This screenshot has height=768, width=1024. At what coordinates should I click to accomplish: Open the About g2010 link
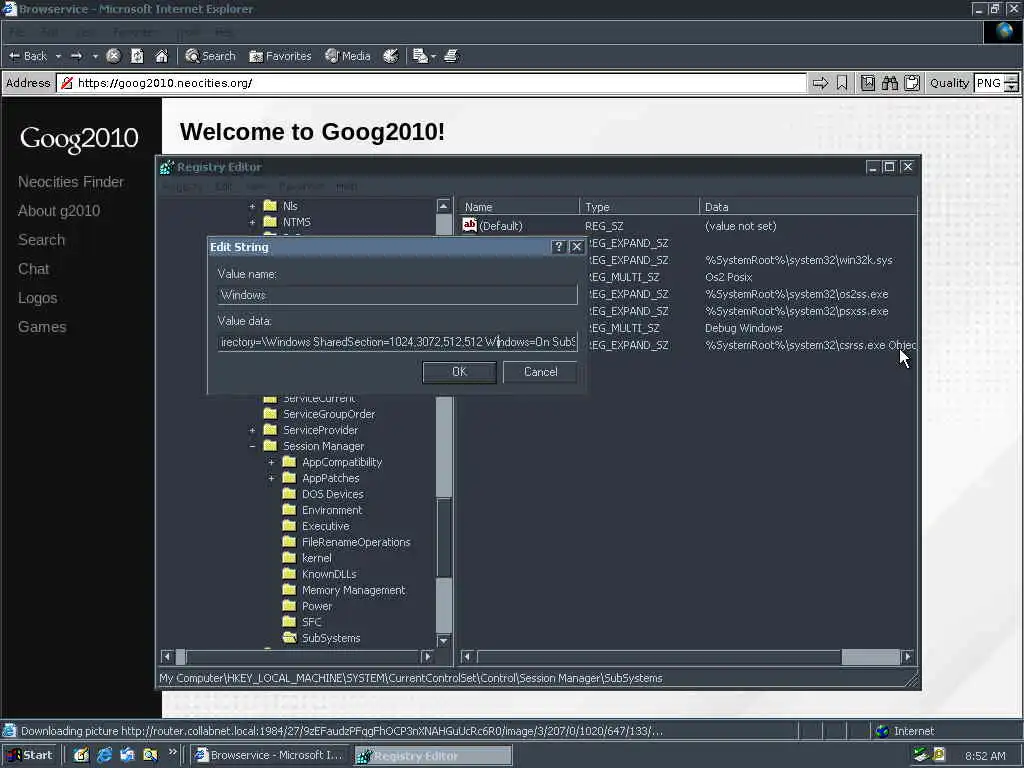point(59,211)
